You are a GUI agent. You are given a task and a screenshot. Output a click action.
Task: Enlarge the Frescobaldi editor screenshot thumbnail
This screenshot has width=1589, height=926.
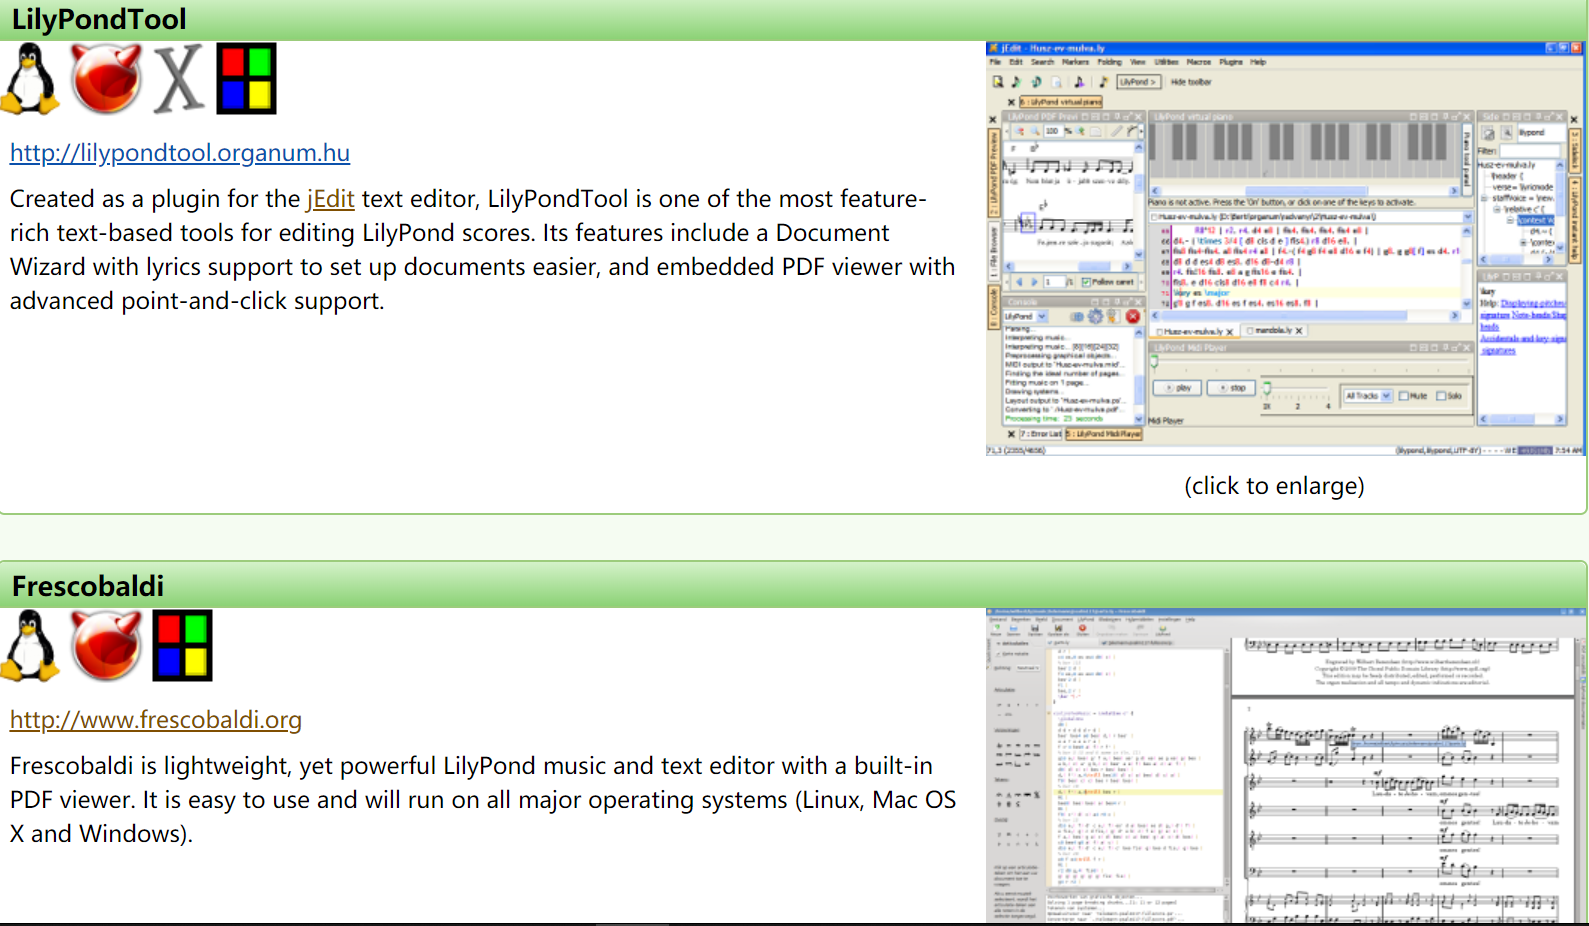(x=1285, y=765)
